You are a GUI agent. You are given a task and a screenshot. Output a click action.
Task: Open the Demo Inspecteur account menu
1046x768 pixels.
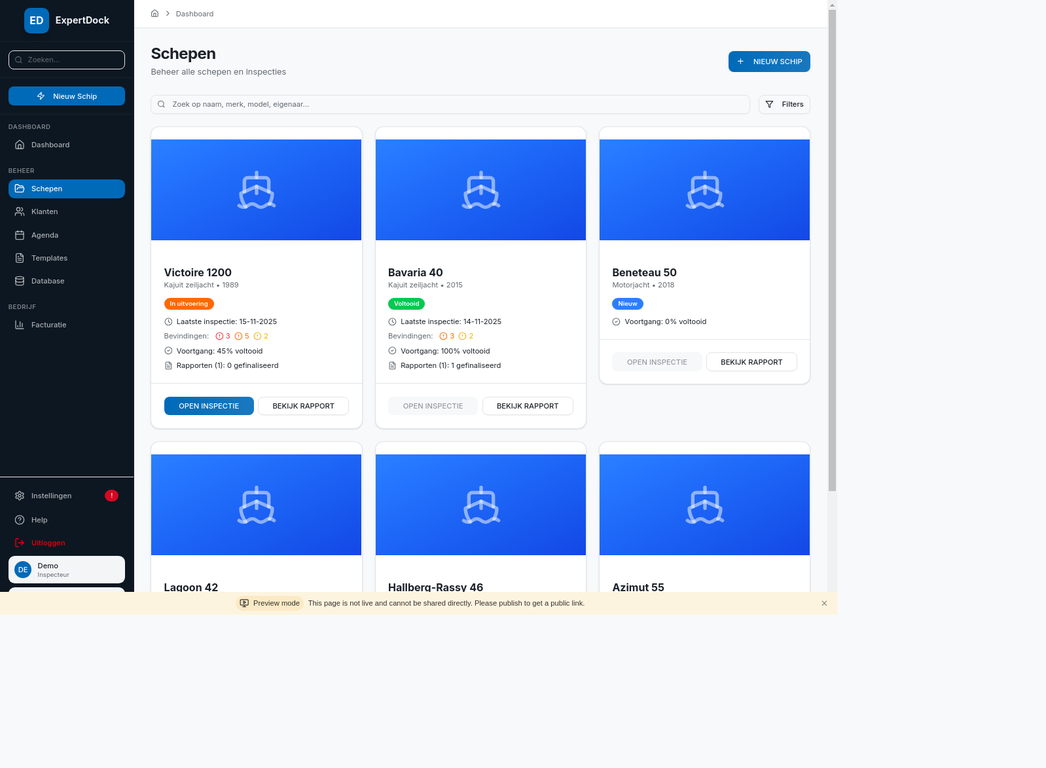click(x=66, y=568)
